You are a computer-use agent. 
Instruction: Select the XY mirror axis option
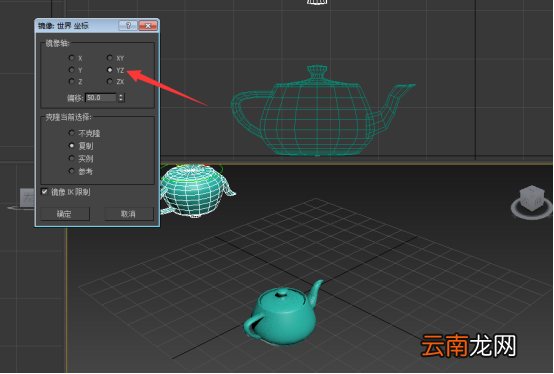[x=110, y=58]
